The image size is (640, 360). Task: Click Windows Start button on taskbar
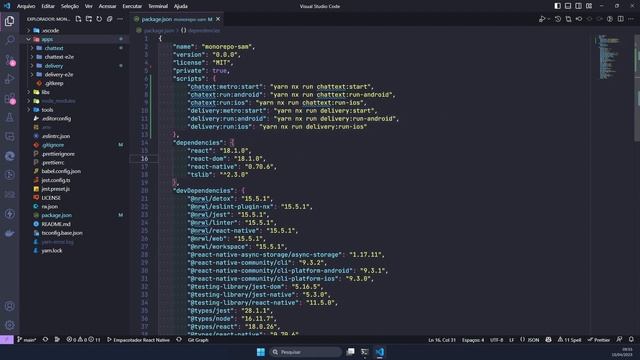pos(261,352)
